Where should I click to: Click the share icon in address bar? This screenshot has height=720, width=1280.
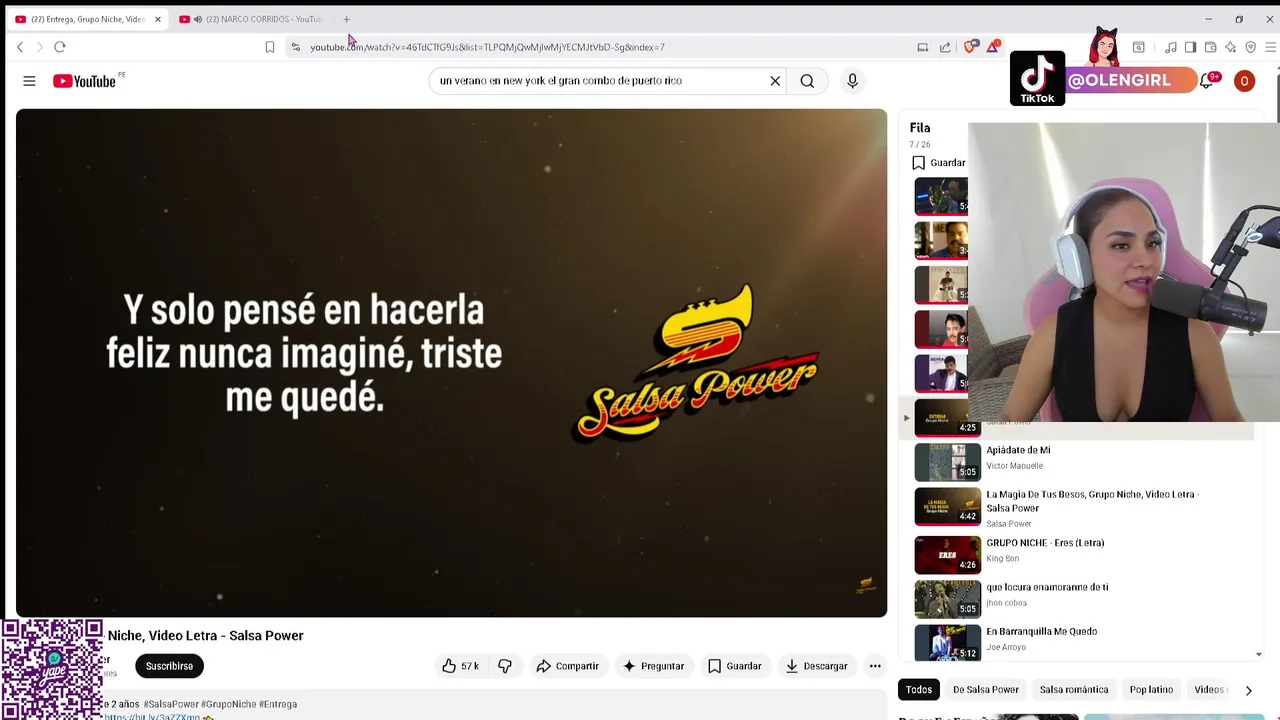click(x=945, y=47)
